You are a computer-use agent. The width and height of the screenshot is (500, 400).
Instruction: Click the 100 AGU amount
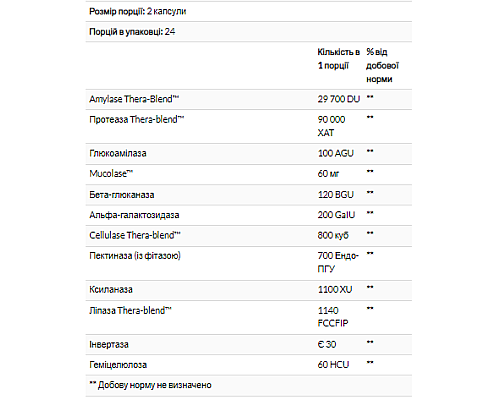coord(336,153)
